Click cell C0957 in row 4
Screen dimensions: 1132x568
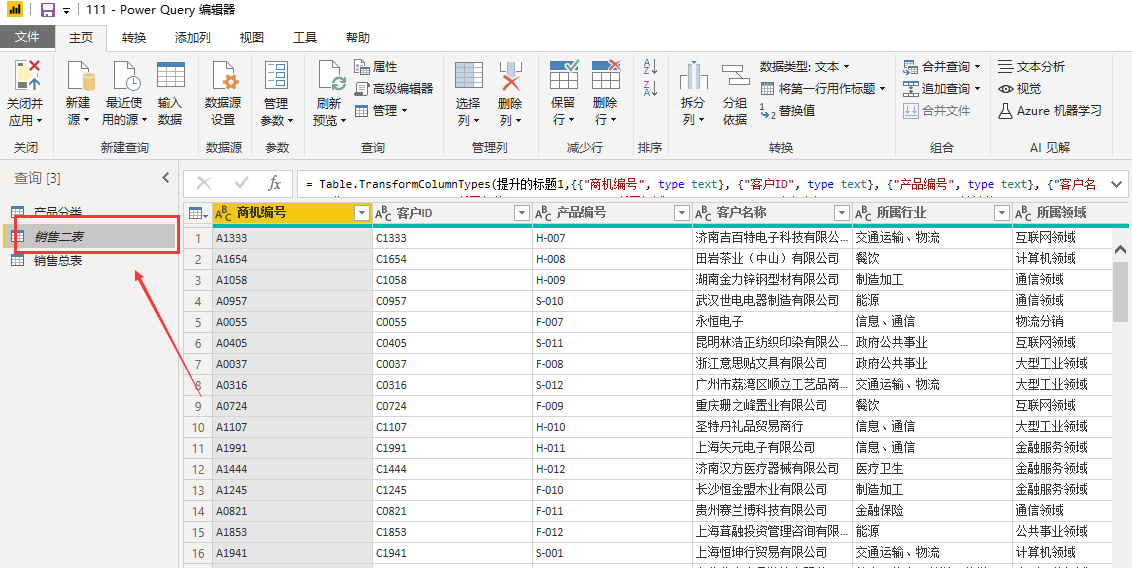453,300
